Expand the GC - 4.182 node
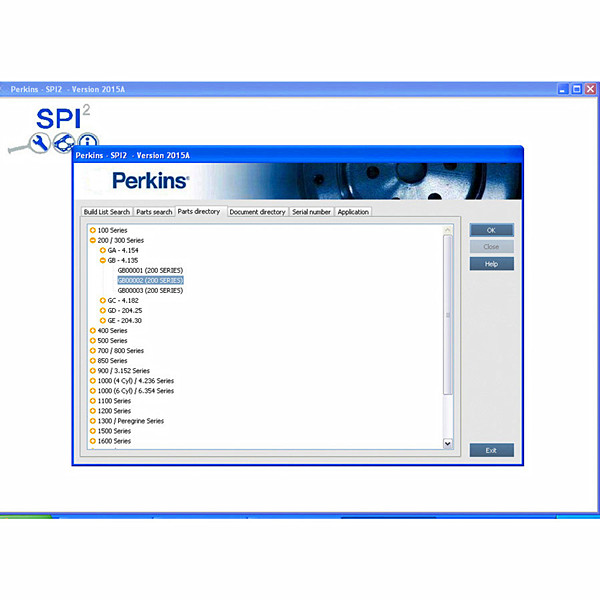 [x=102, y=300]
